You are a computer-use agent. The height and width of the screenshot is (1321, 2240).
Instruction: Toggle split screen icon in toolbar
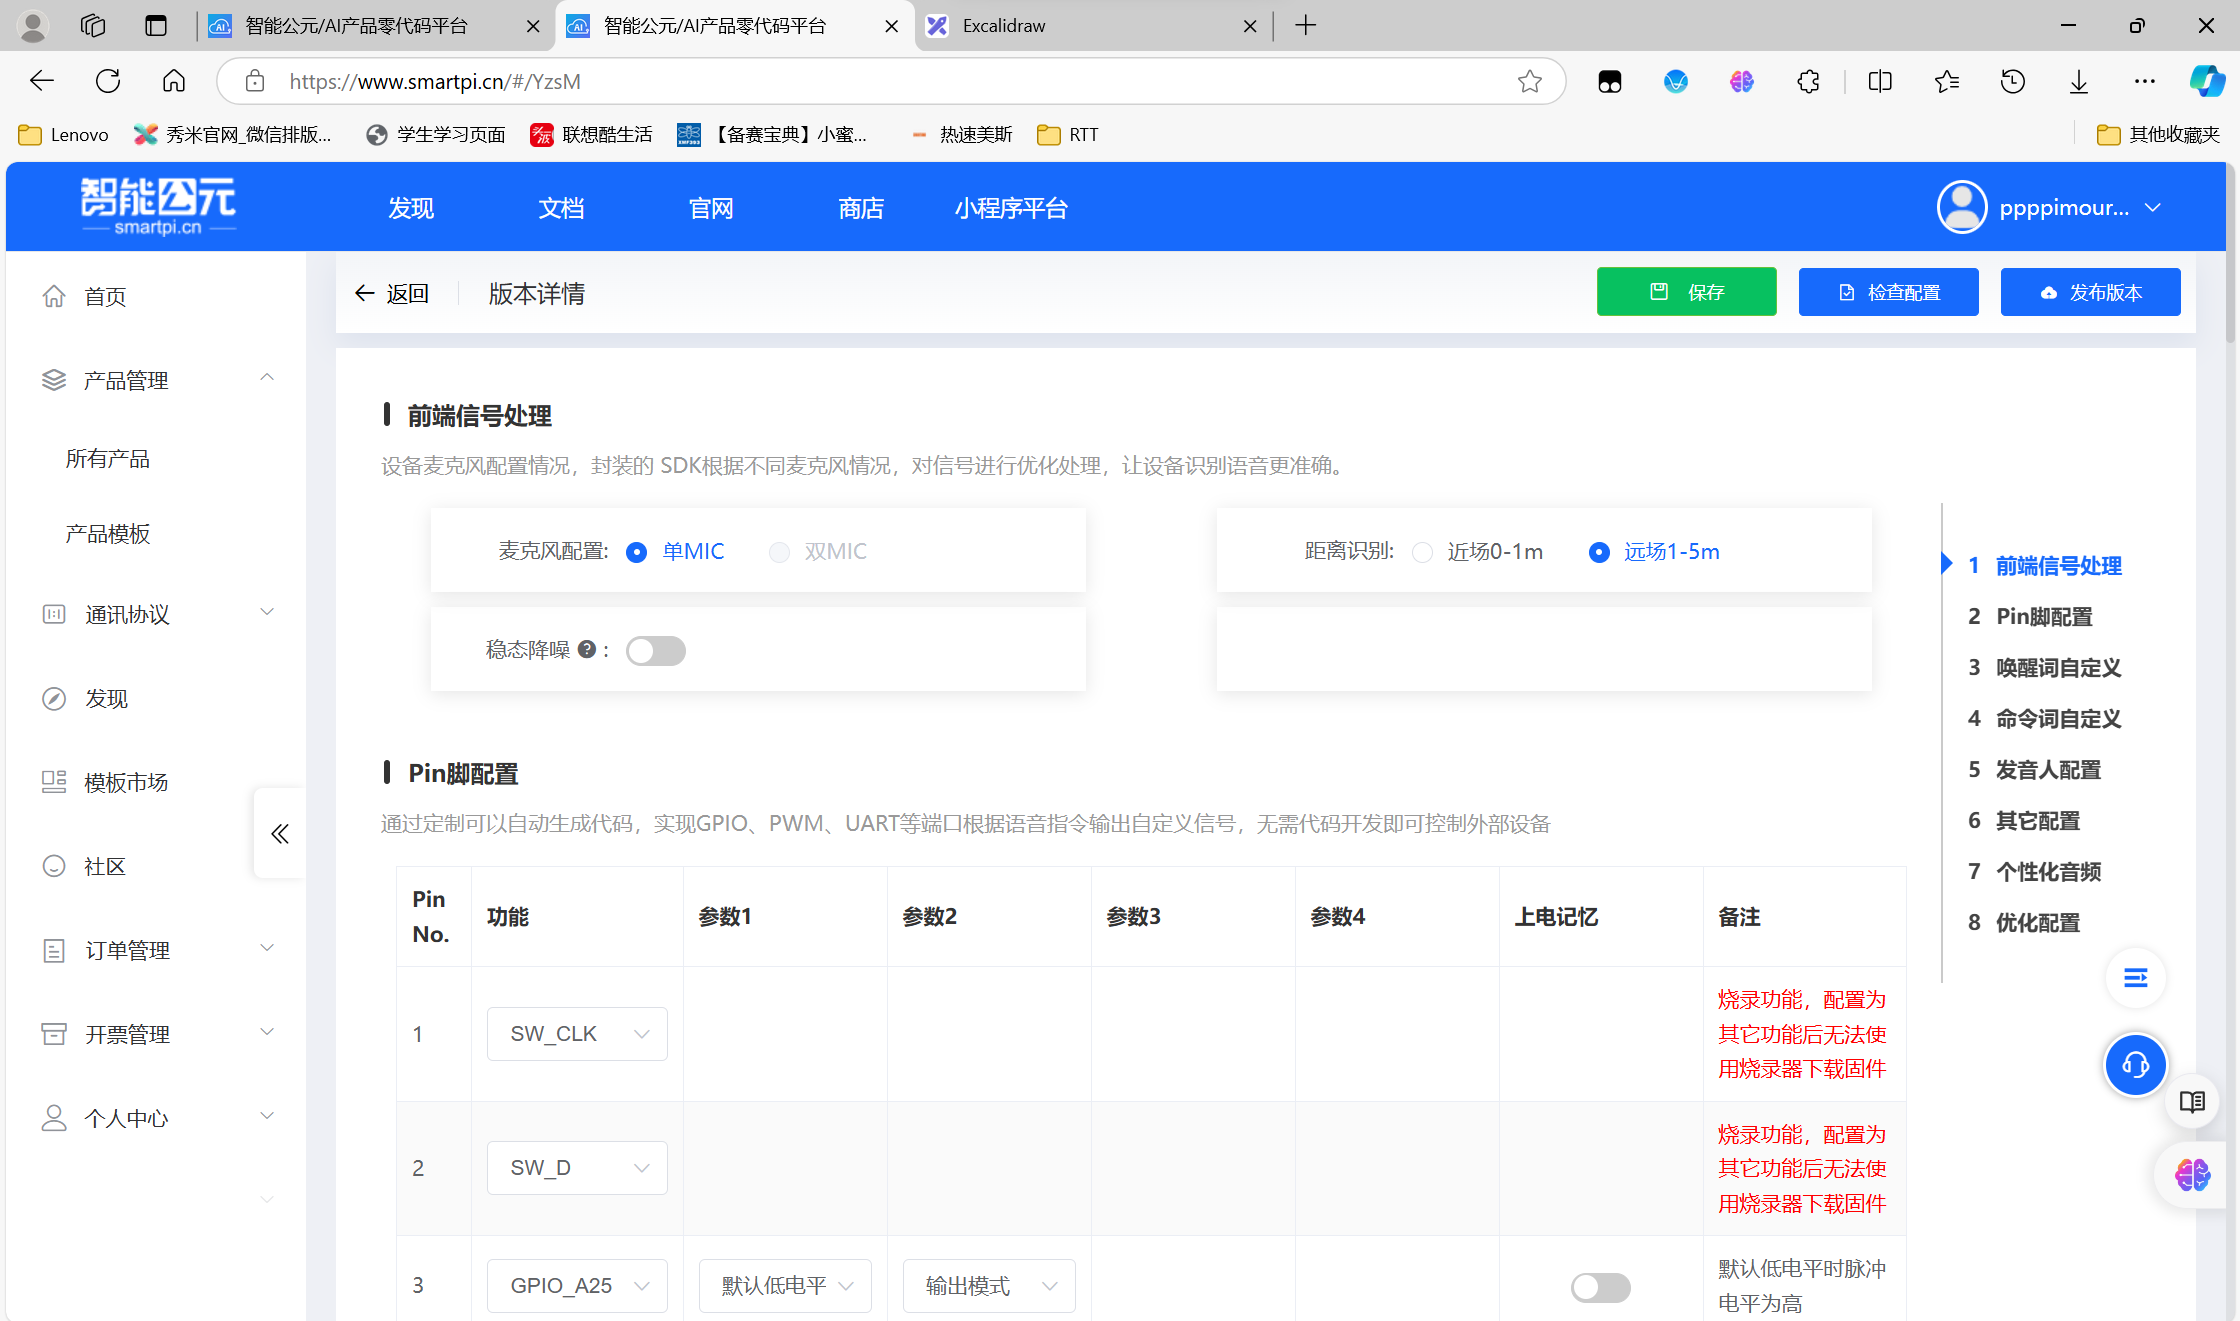pyautogui.click(x=1880, y=81)
